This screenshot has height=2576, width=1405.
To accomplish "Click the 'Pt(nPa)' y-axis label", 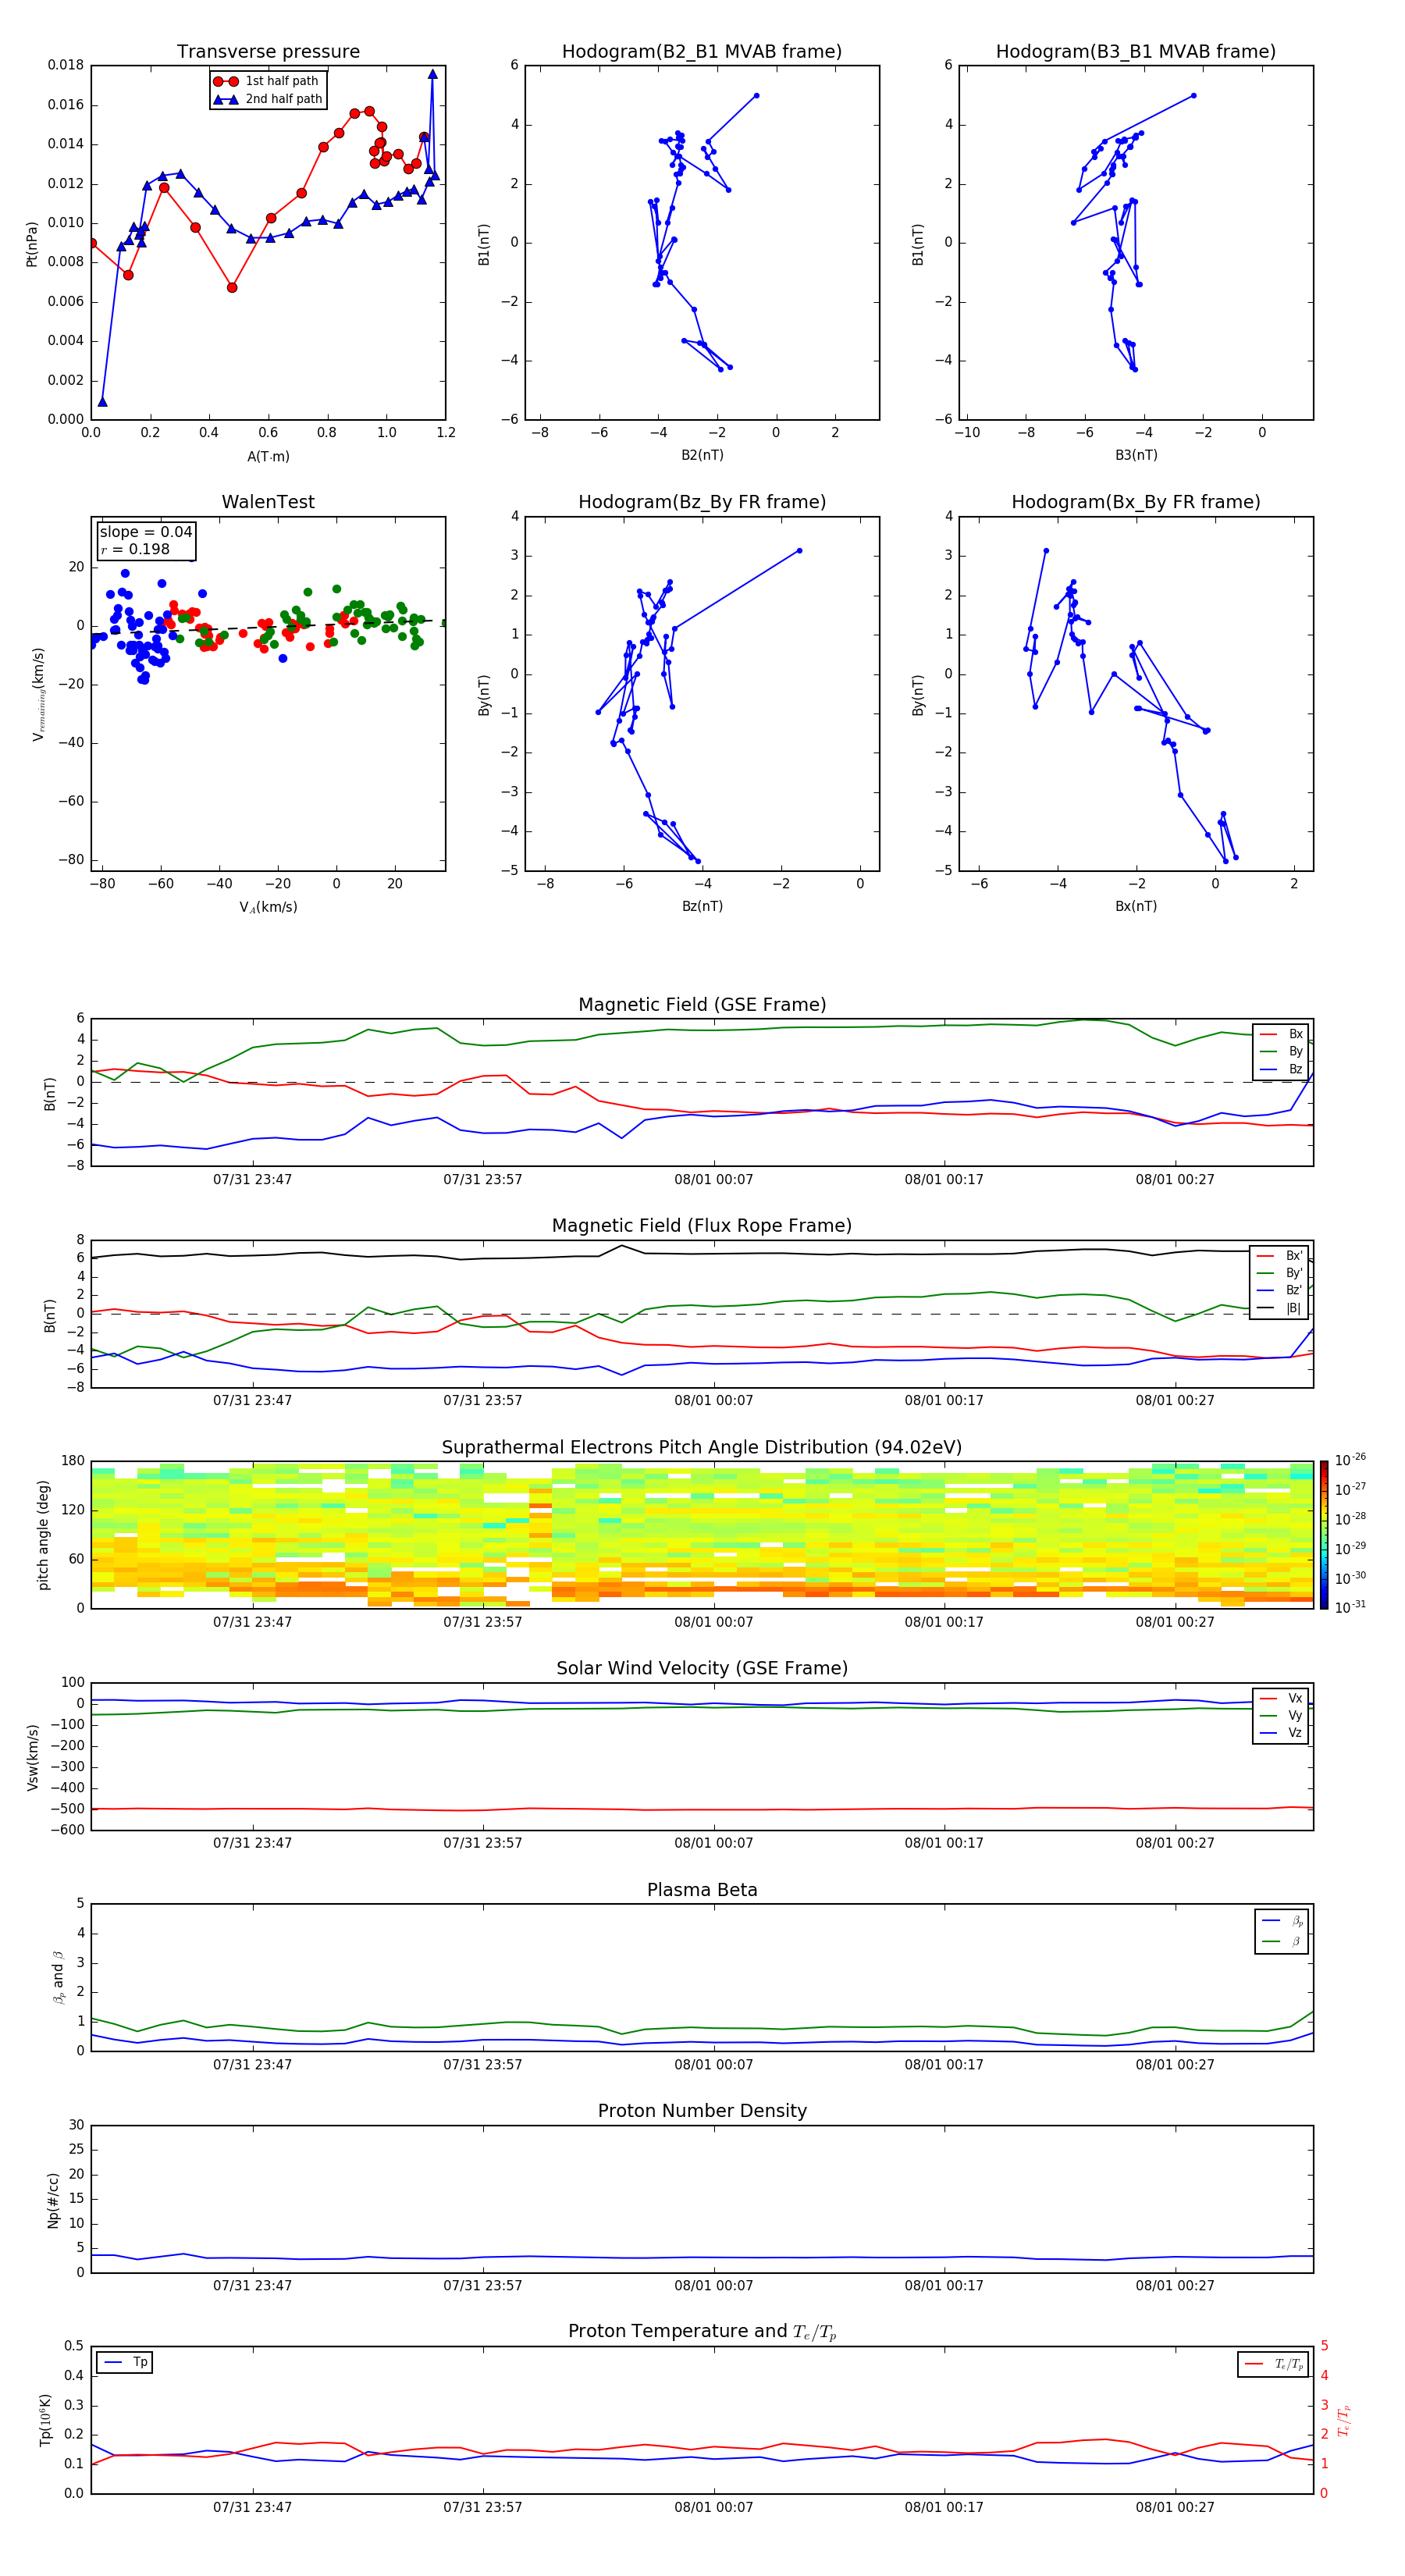I will pyautogui.click(x=32, y=243).
